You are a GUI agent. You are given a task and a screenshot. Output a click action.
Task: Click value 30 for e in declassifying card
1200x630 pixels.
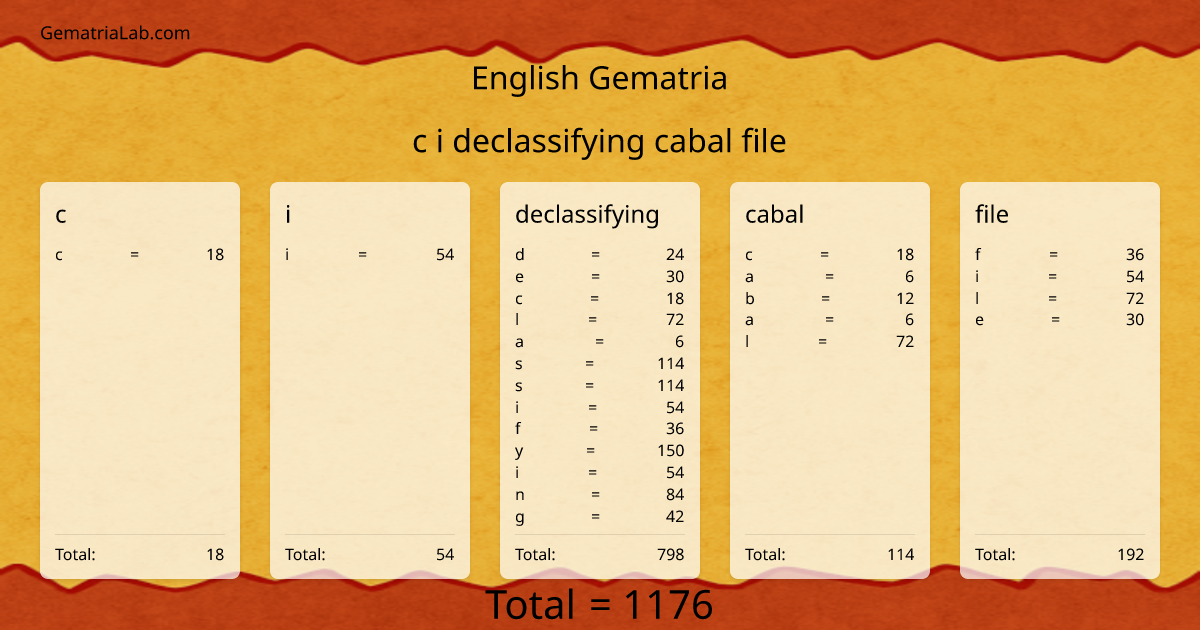[675, 277]
